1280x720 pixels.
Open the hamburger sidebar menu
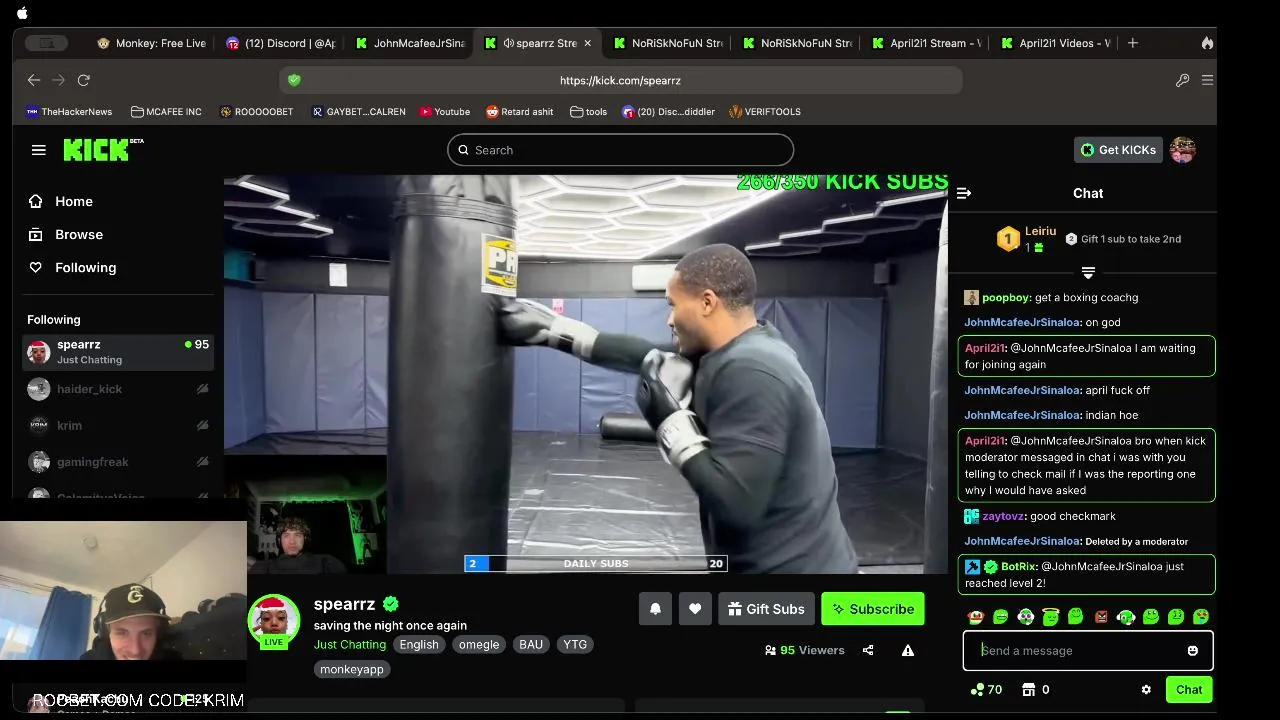(39, 150)
